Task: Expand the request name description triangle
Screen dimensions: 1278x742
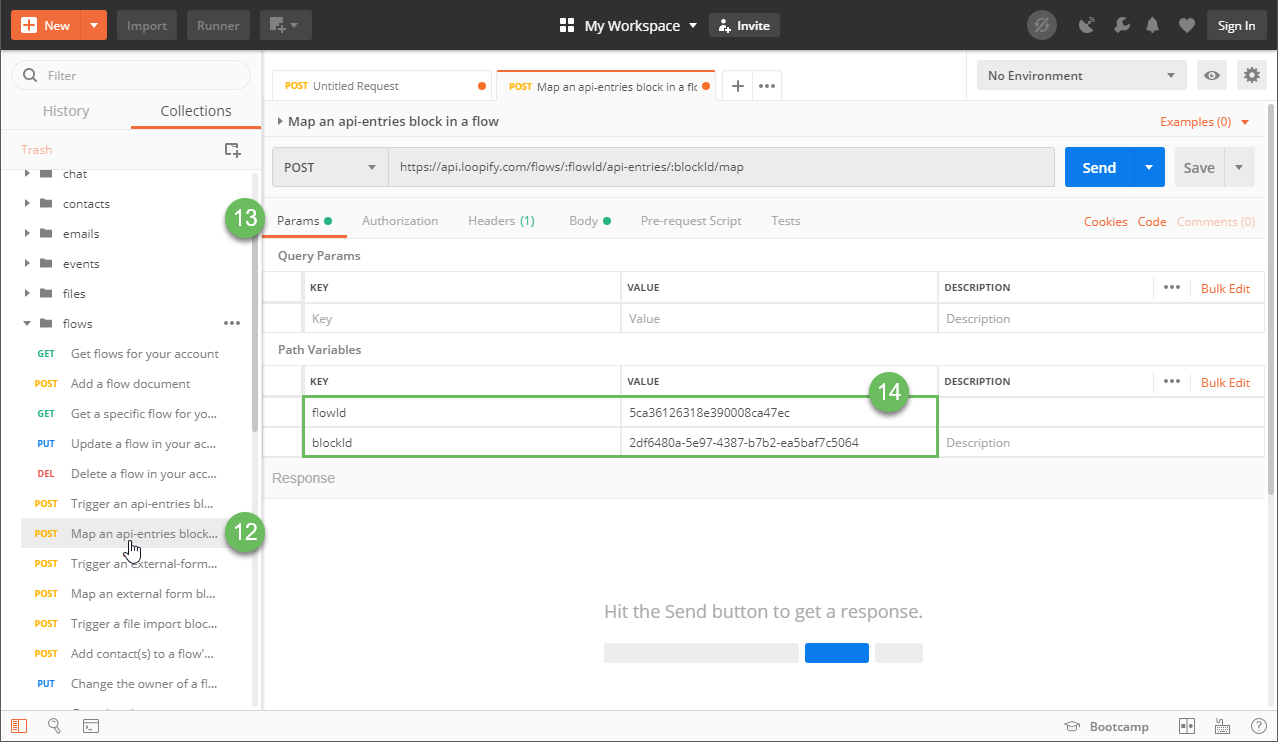Action: [x=280, y=121]
